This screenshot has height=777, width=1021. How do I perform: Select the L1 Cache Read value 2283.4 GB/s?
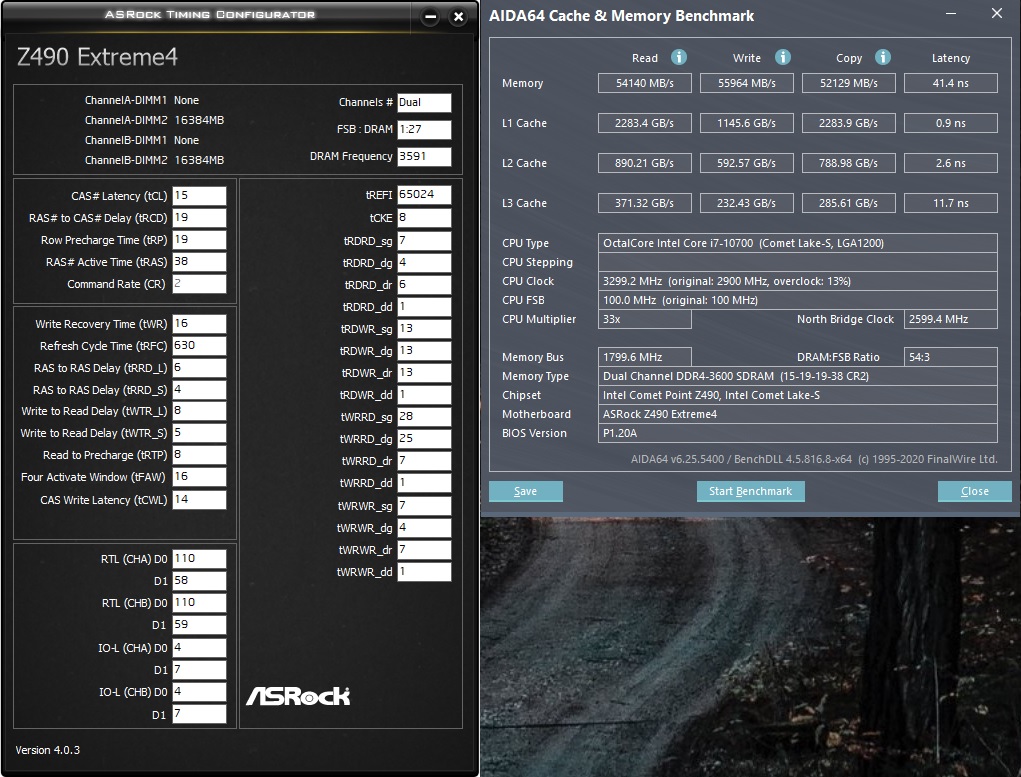click(x=645, y=123)
